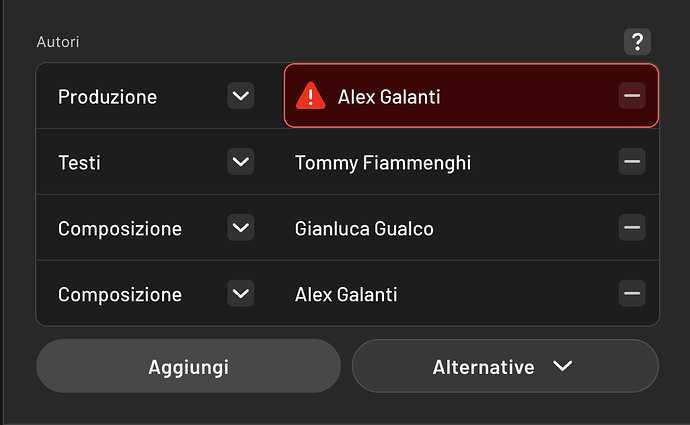Screen dimensions: 690x425
Task: Expand Gianluca Gualco's Composizione role dropdown
Action: (240, 228)
